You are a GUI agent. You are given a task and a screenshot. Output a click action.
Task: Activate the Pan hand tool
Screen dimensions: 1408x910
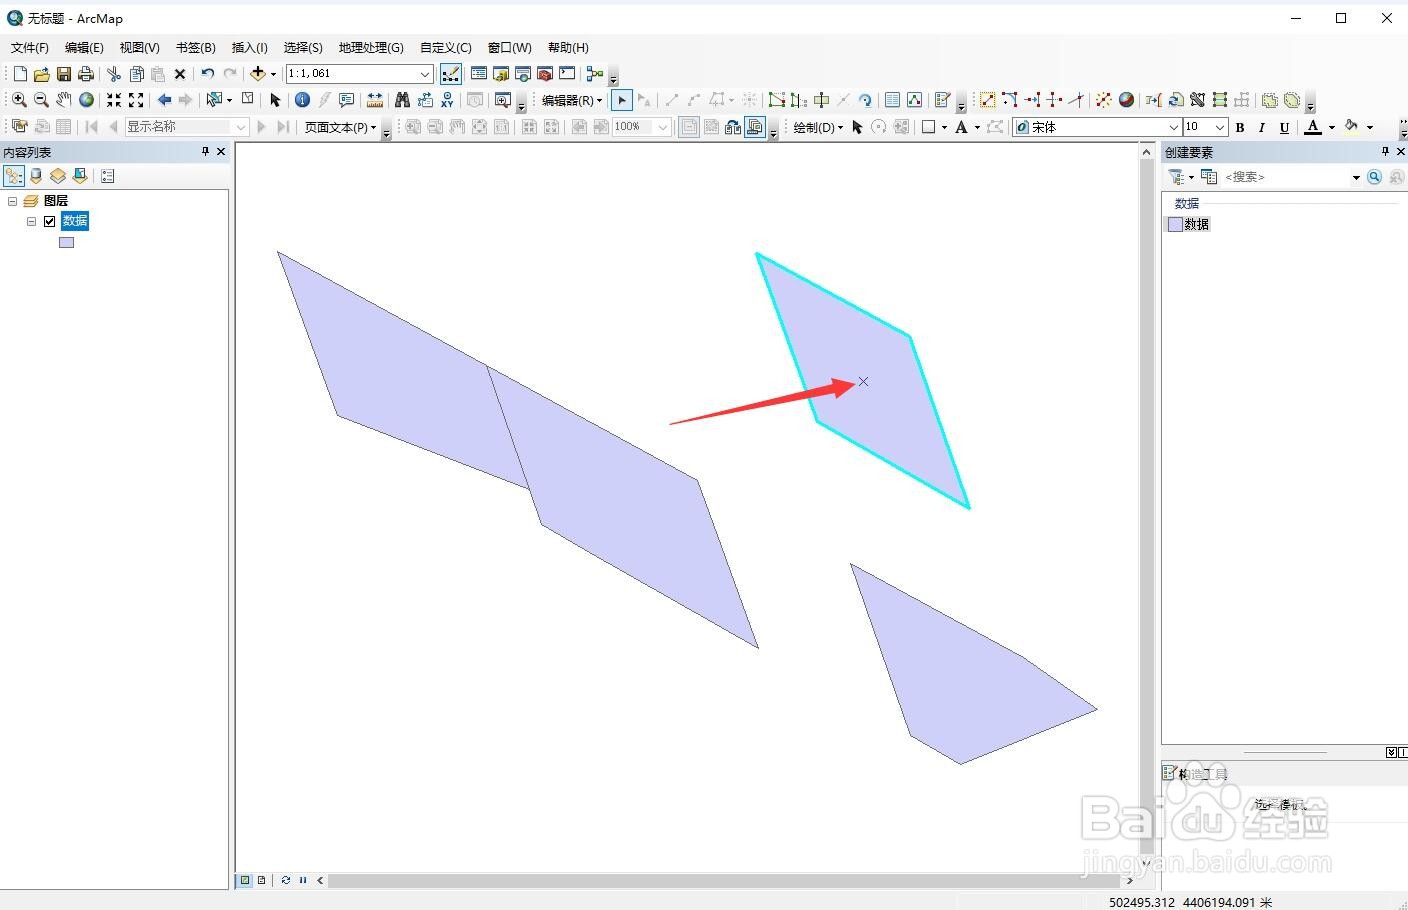[x=64, y=100]
